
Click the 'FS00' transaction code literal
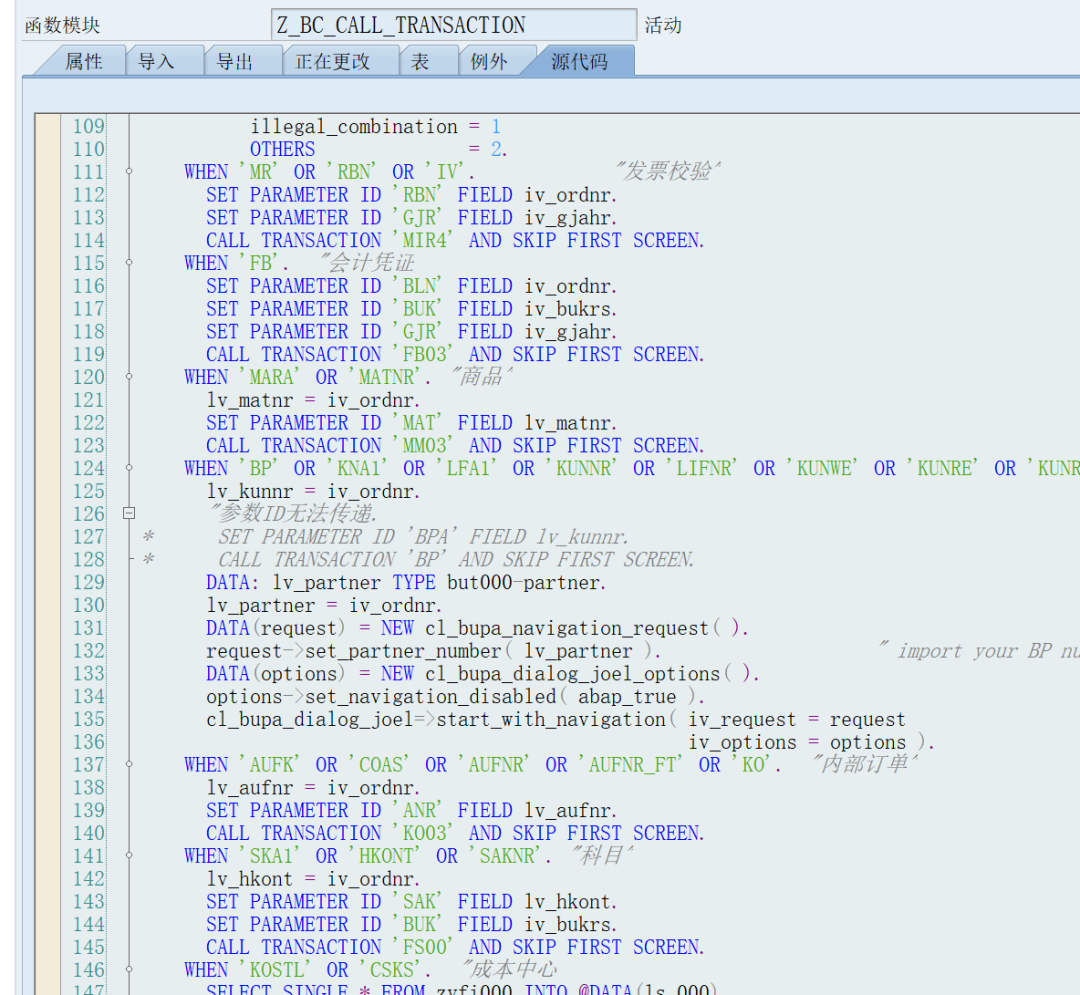[422, 947]
